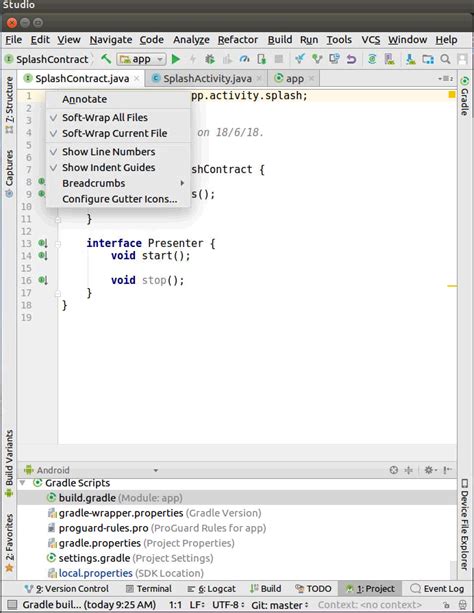Screen dimensions: 474x613
Task: Click the Revert purple arrow icon
Action: (351, 59)
